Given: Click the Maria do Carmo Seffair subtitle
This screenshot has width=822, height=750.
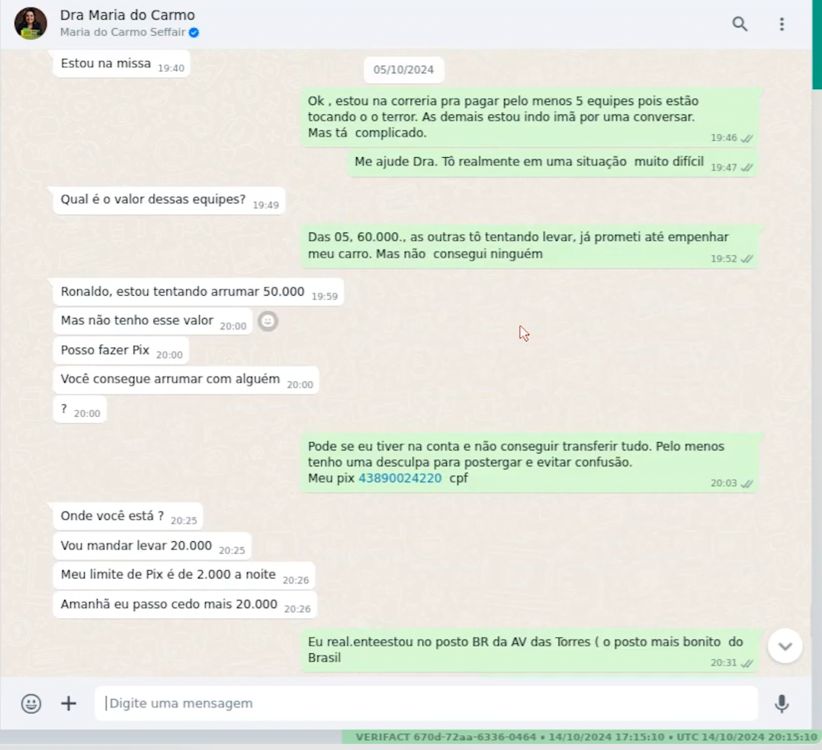Looking at the screenshot, I should click(x=123, y=32).
